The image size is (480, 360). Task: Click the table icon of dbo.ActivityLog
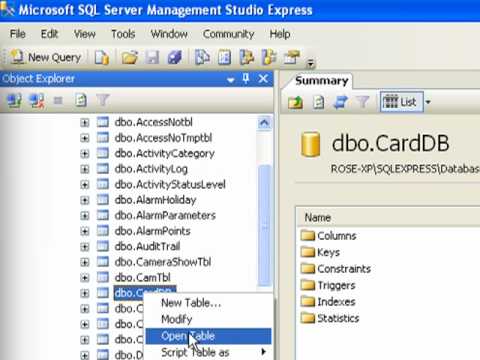click(x=103, y=169)
